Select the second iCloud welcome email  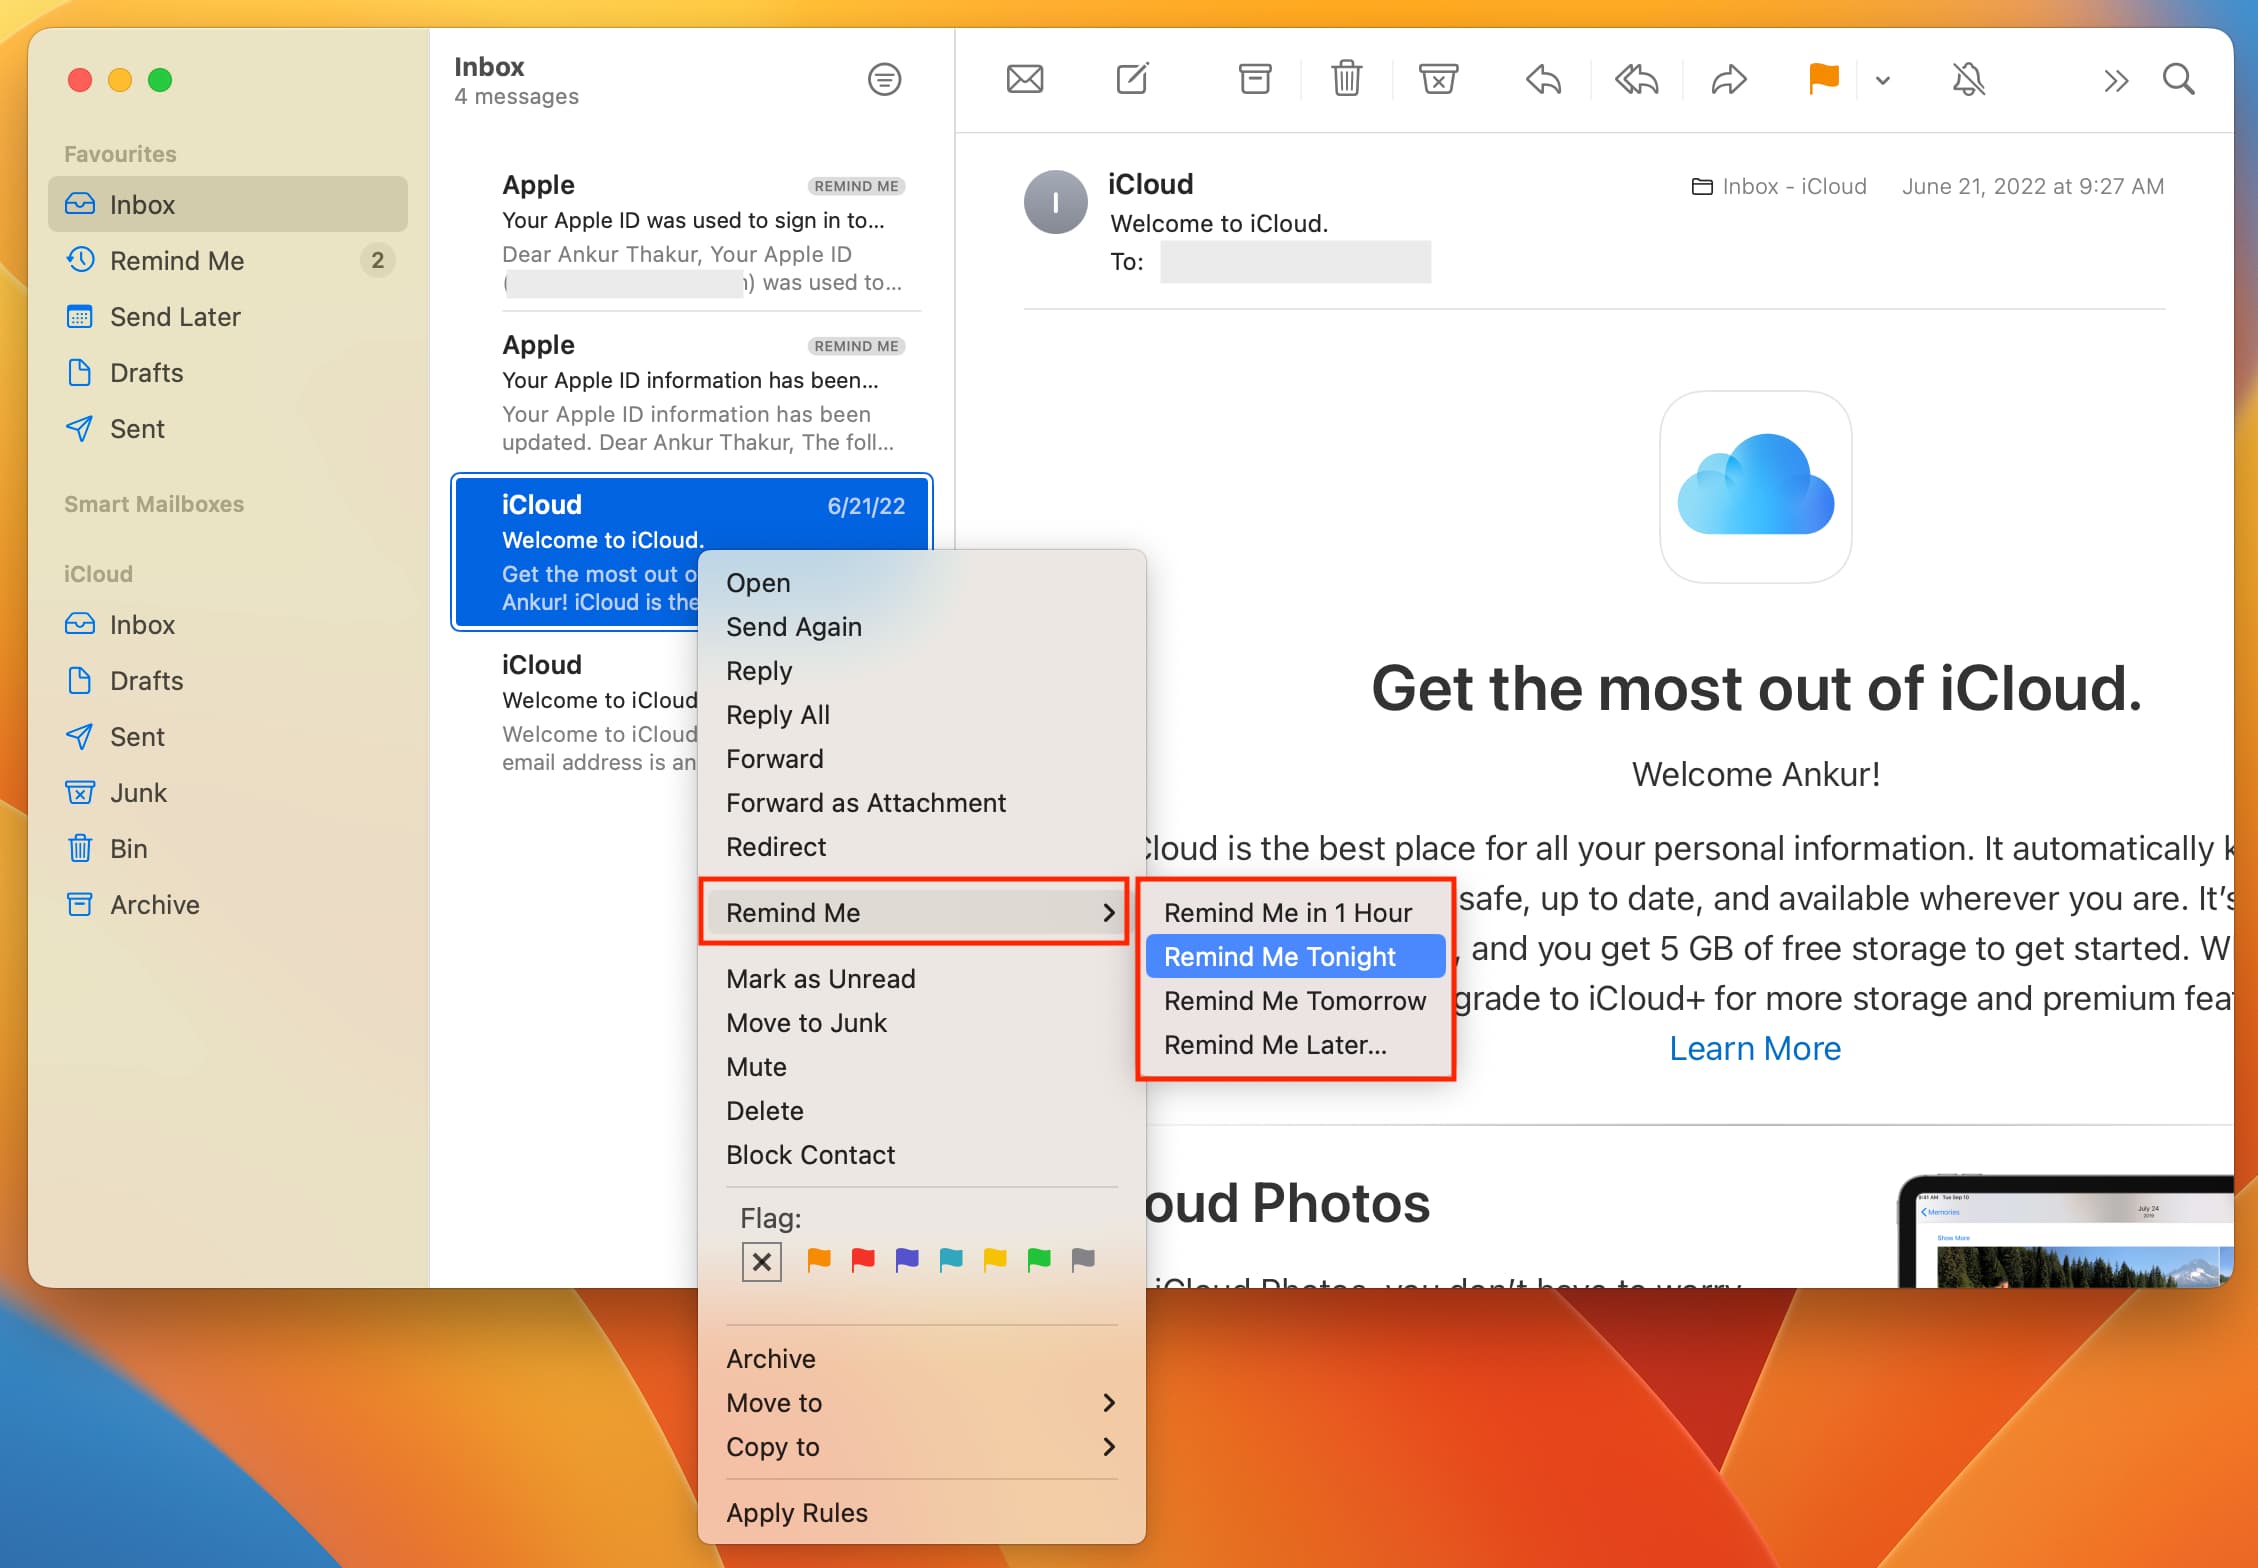click(x=576, y=712)
